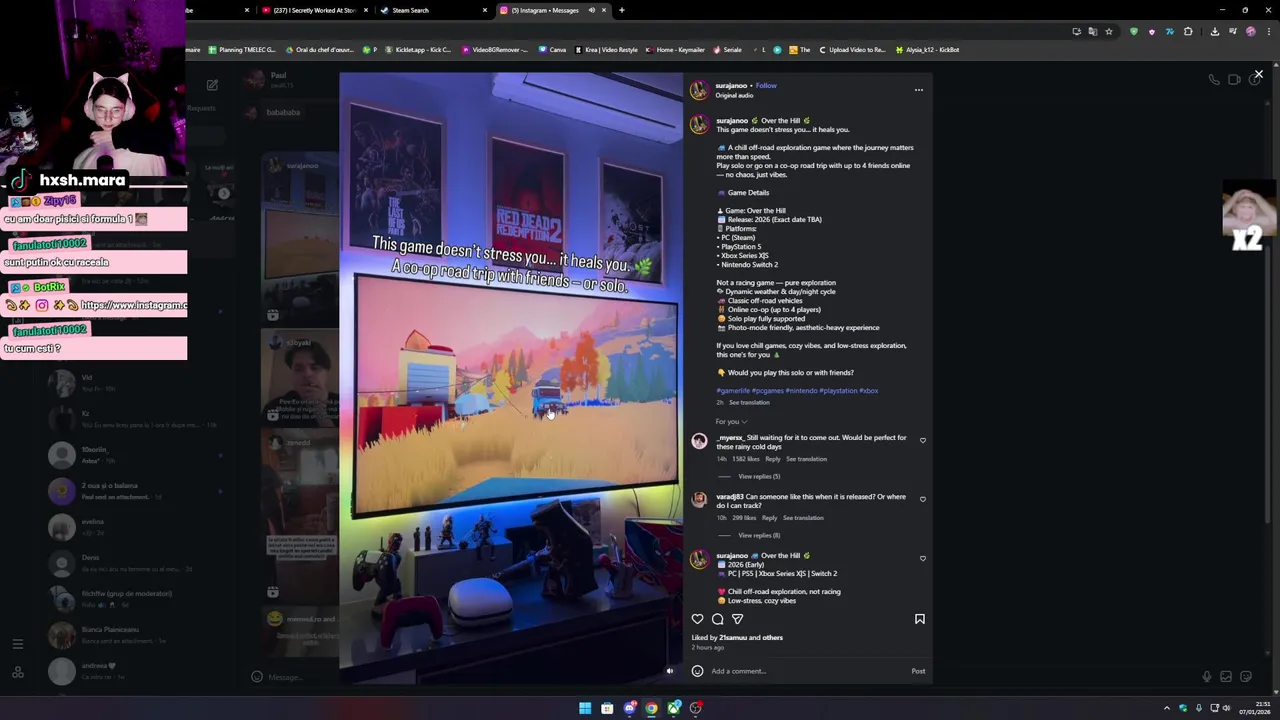Open Krea Video Restyle bookmark
1280x720 pixels.
pyautogui.click(x=605, y=49)
